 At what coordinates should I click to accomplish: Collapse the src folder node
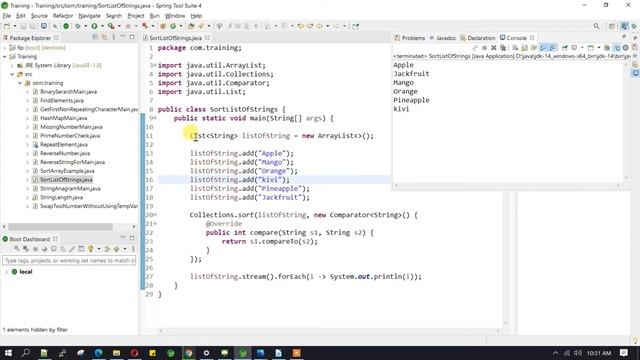point(12,74)
